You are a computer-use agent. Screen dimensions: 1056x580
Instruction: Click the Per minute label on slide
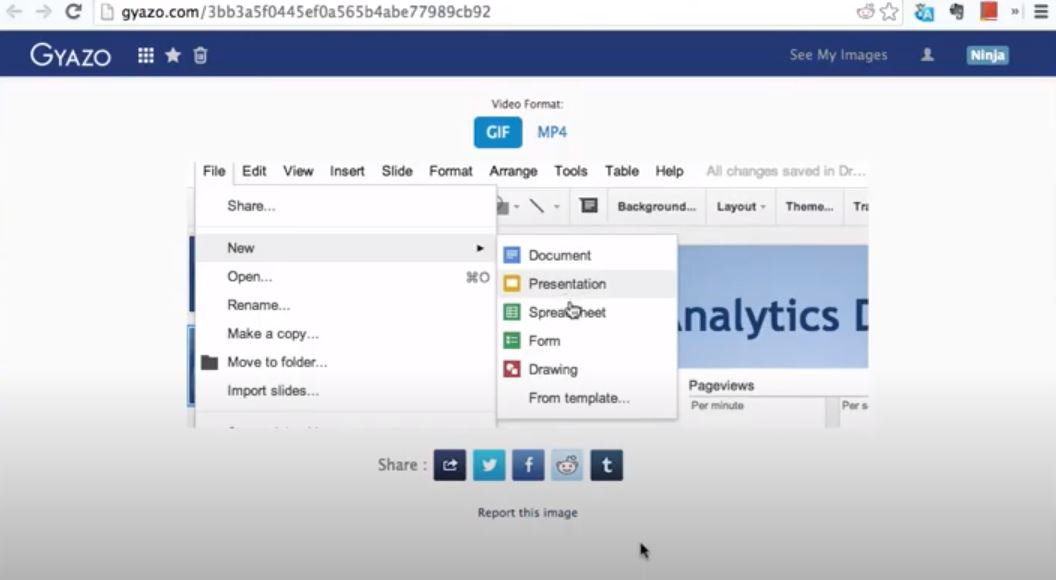pos(717,406)
